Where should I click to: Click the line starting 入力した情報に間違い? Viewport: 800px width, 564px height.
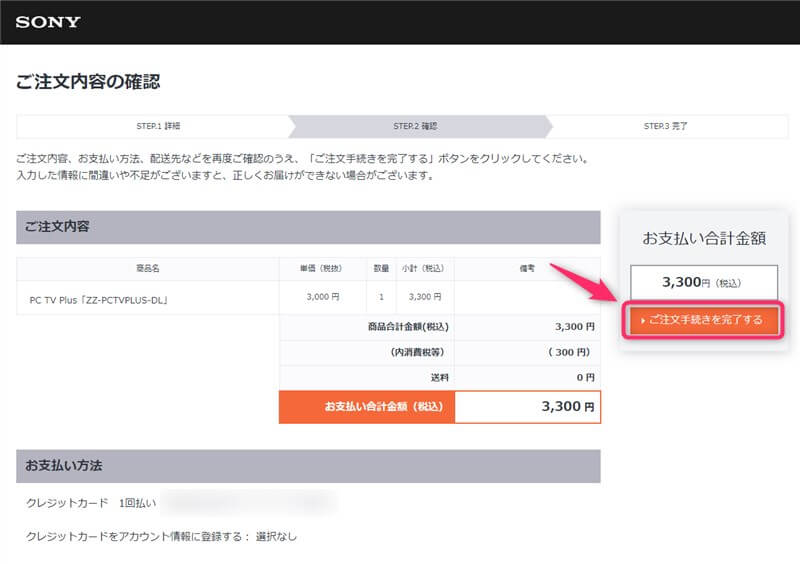(x=226, y=176)
